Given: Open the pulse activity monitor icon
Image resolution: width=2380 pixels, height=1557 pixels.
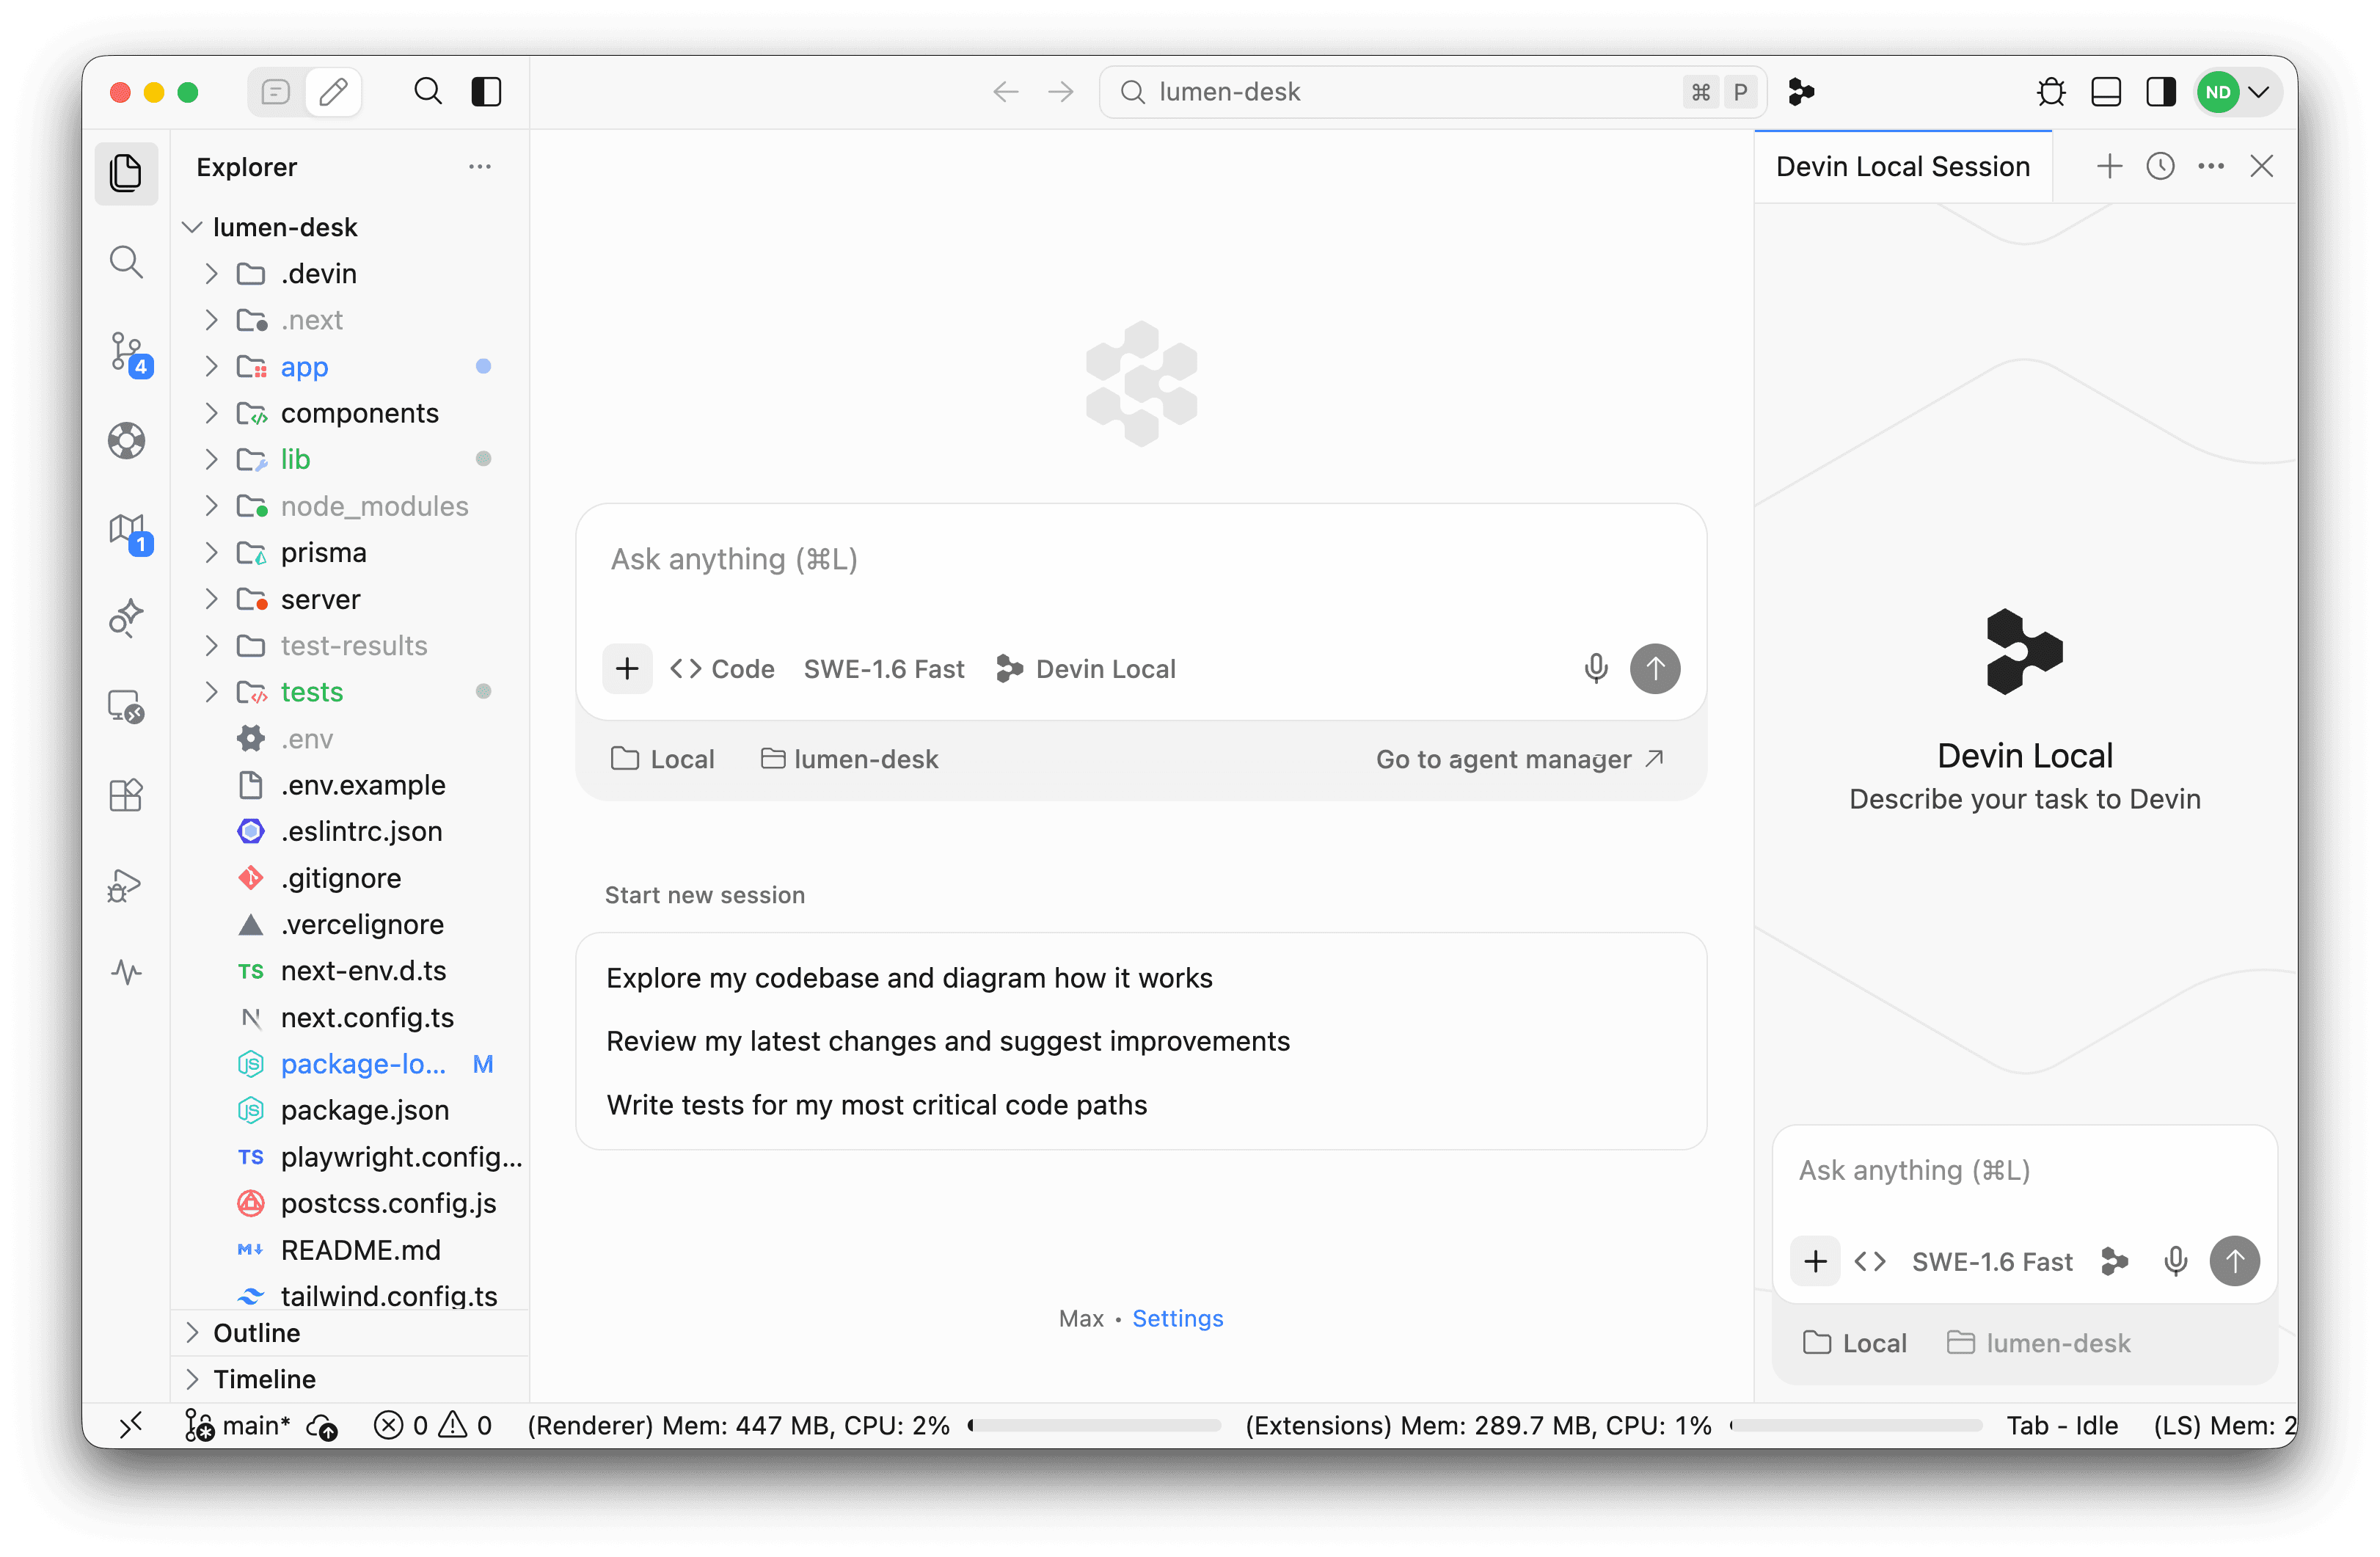Looking at the screenshot, I should (x=126, y=971).
